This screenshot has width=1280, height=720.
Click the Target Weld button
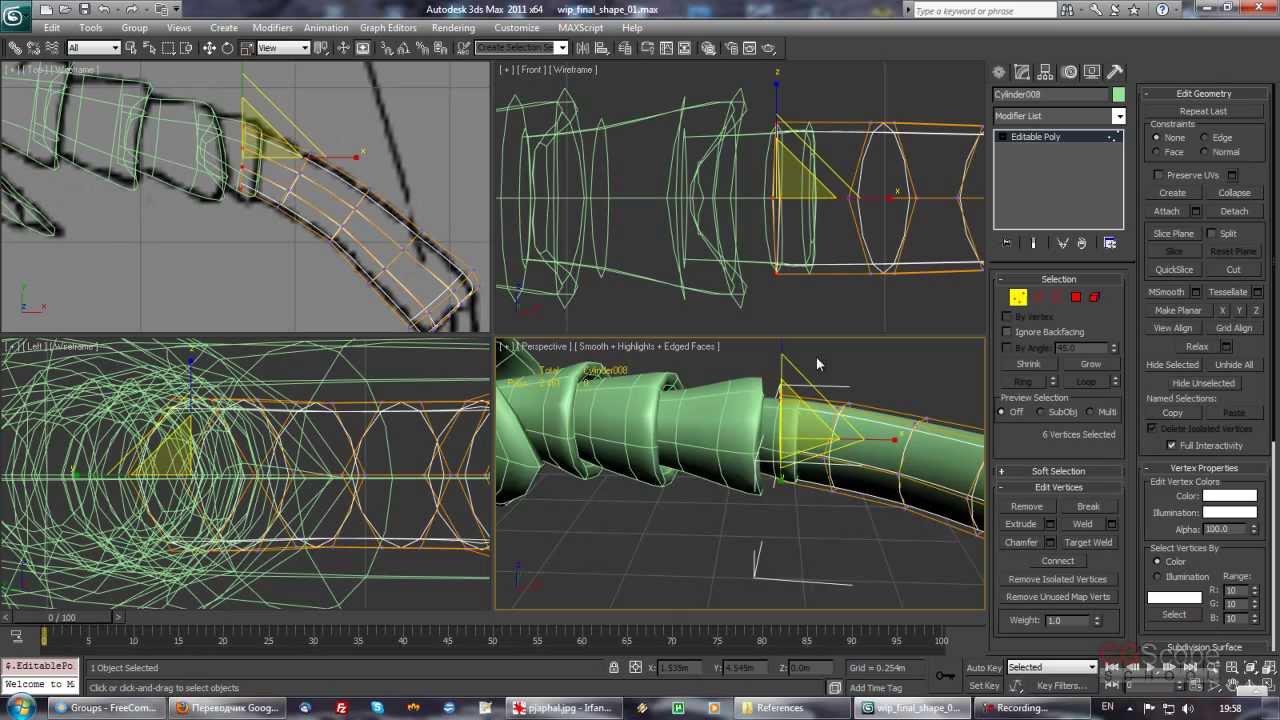click(x=1088, y=542)
